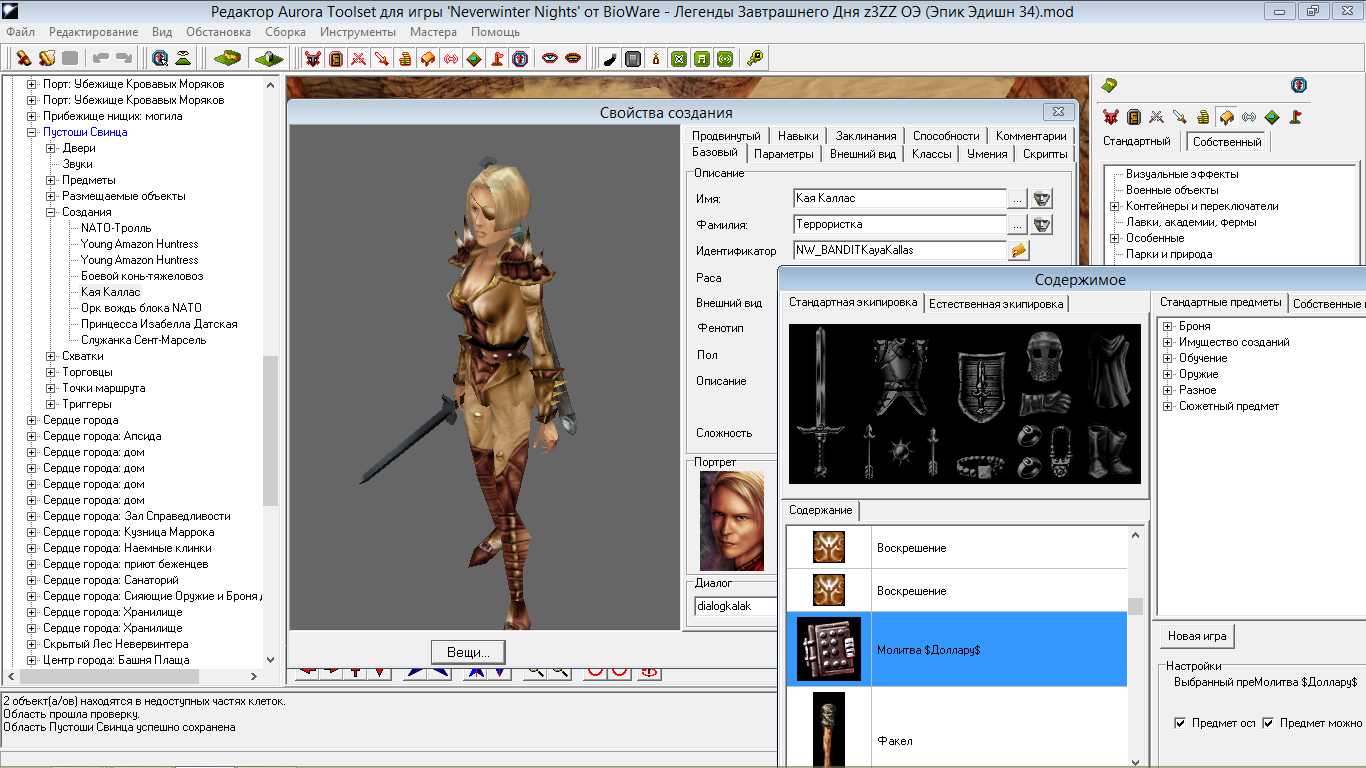Choose the waypoint flag icon in right palette
Screen dimensions: 1366x768
(1295, 117)
